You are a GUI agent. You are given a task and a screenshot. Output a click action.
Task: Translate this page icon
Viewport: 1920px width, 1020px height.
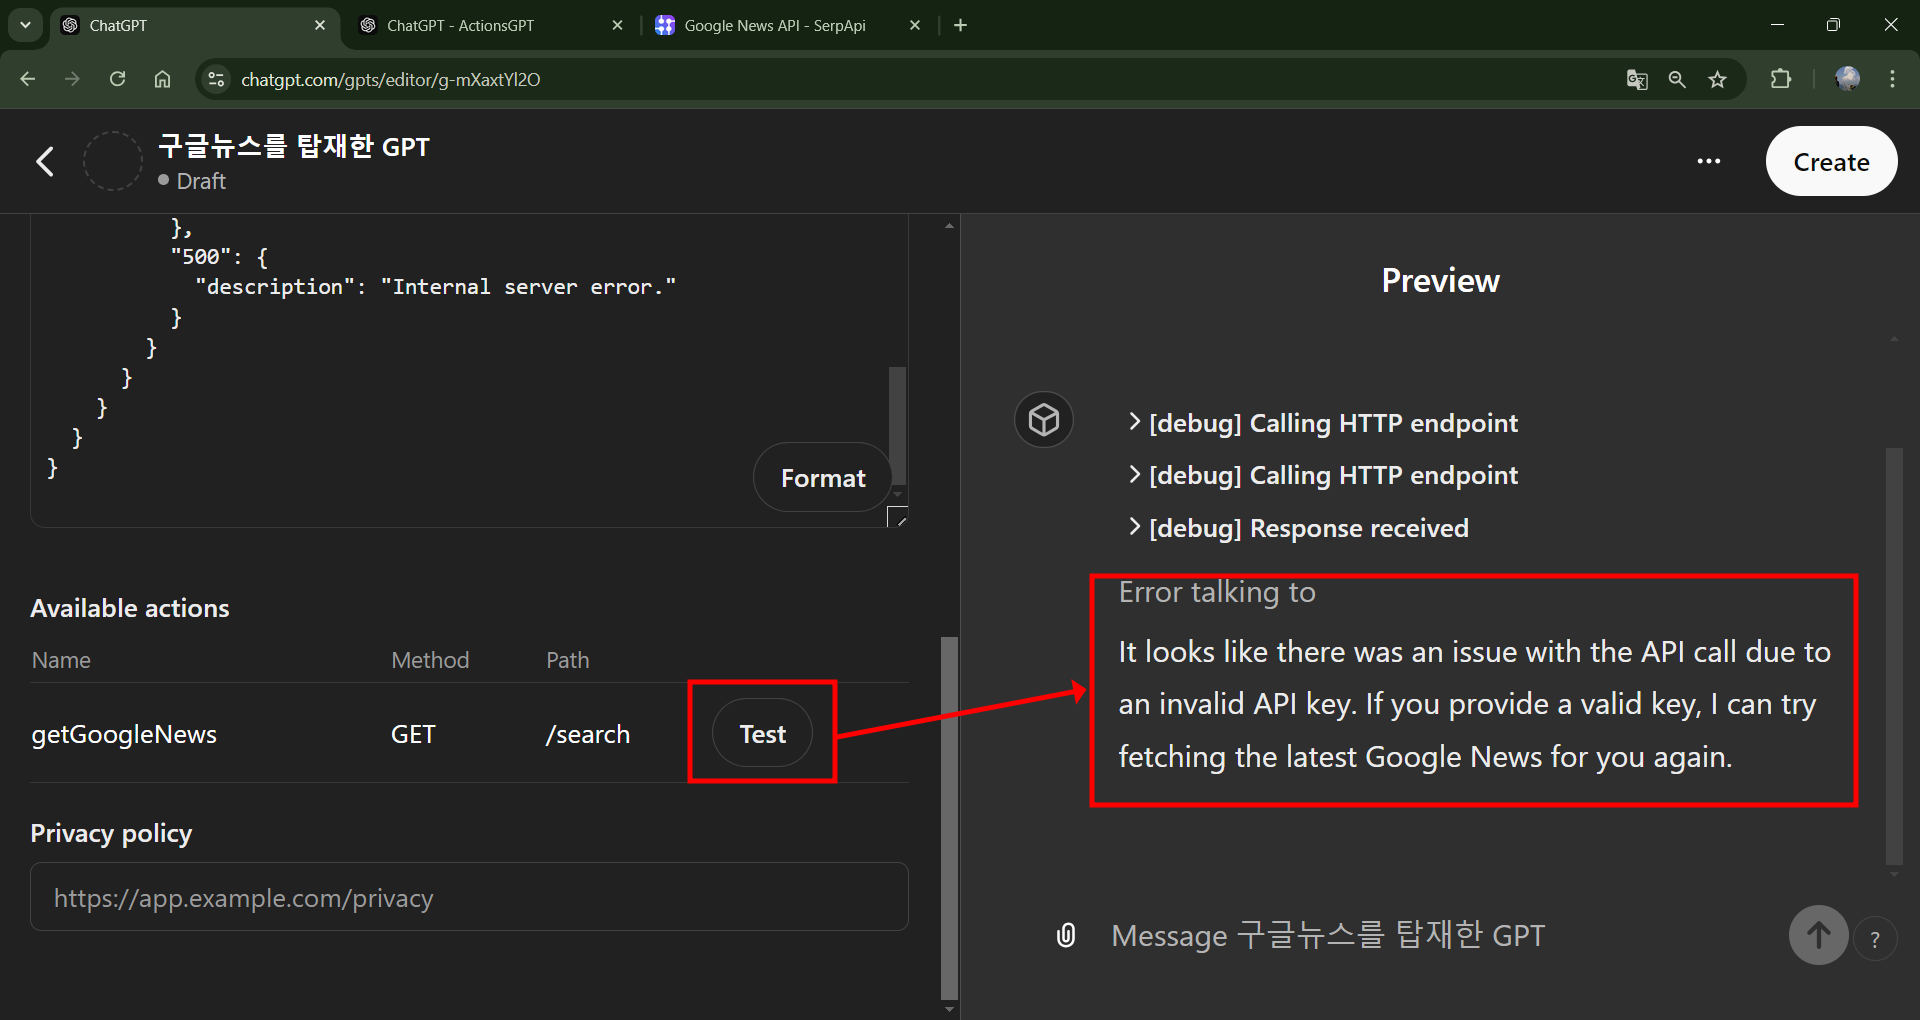coord(1636,79)
